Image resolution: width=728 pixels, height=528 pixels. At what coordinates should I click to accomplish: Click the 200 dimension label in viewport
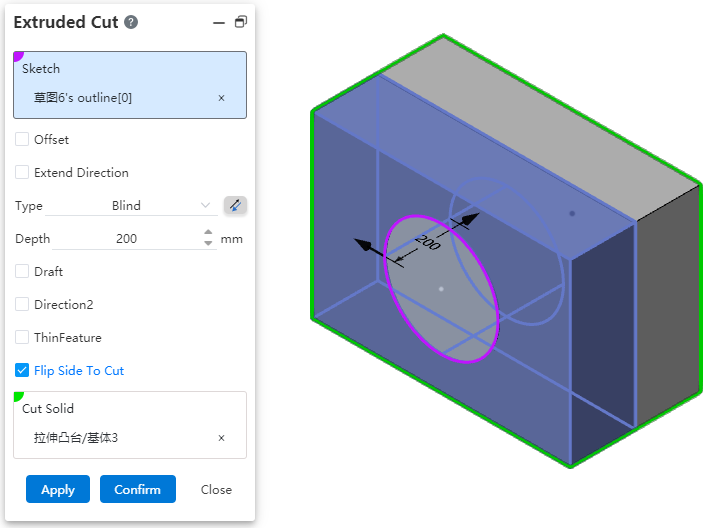427,242
